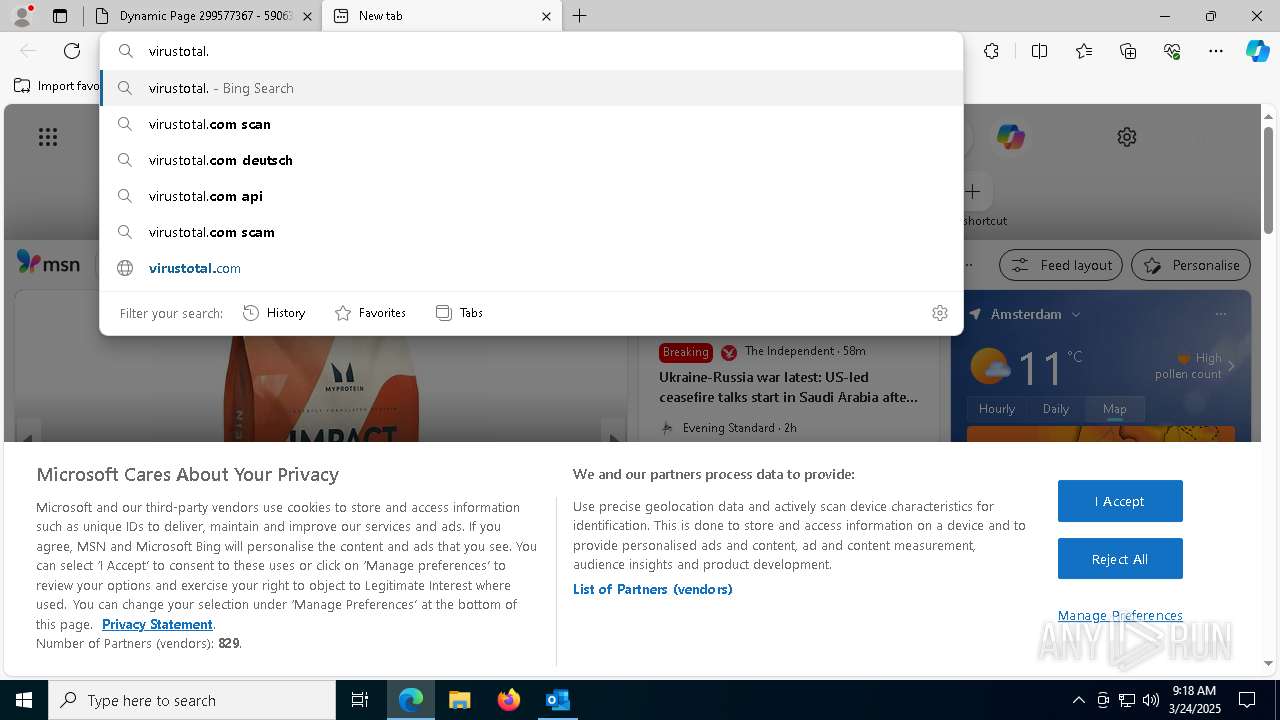Click the address bar containing virustotal.
The width and height of the screenshot is (1280, 720).
pyautogui.click(x=531, y=51)
